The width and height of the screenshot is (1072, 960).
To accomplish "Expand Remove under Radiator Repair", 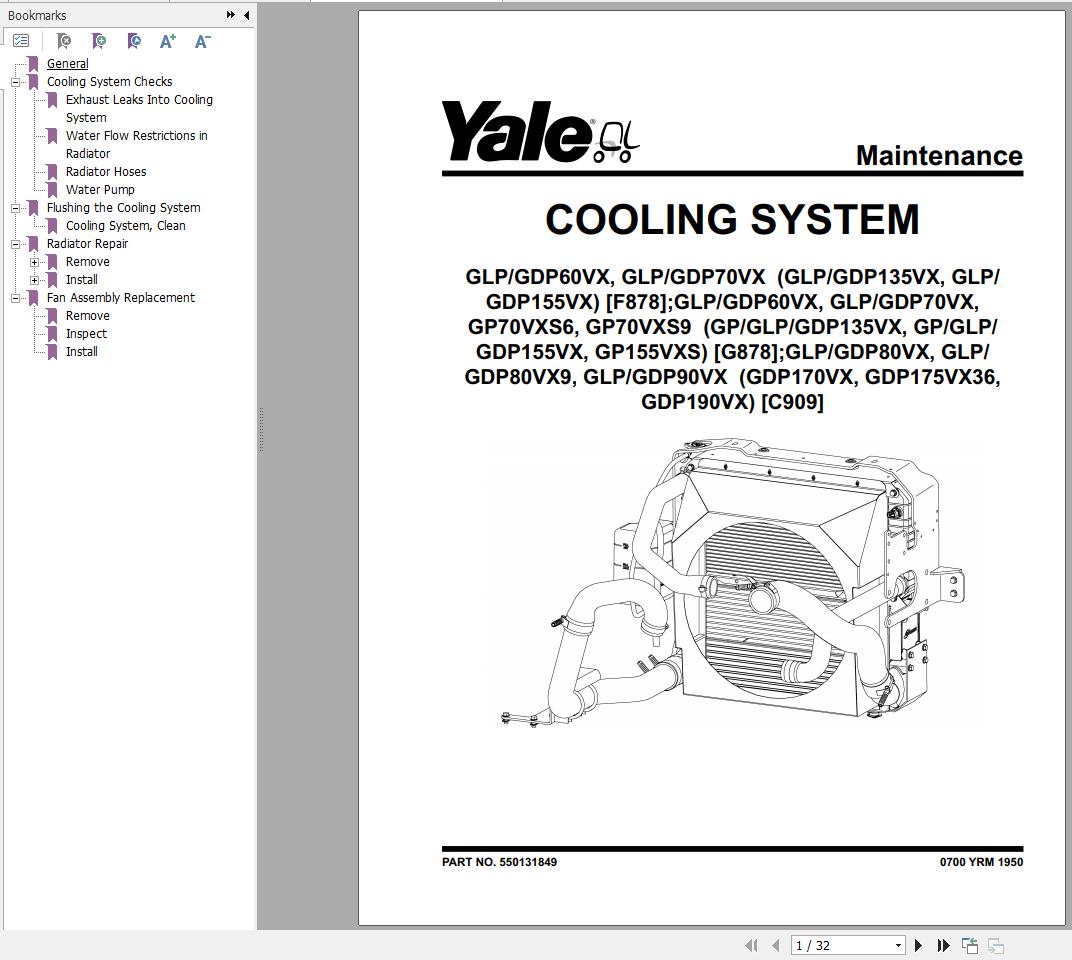I will (34, 262).
